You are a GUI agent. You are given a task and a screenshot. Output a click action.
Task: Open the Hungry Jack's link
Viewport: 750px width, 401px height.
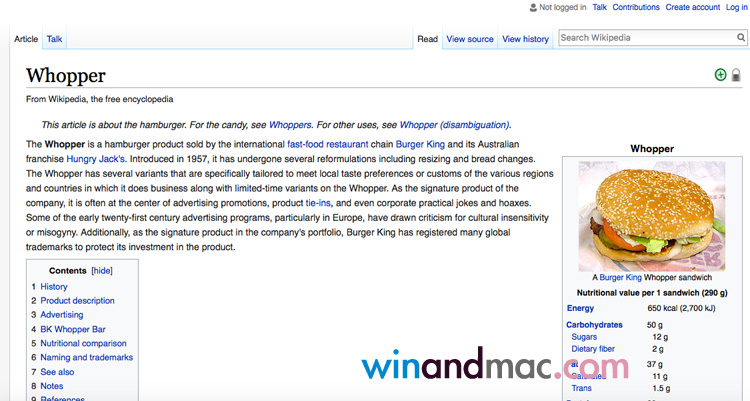pyautogui.click(x=97, y=159)
